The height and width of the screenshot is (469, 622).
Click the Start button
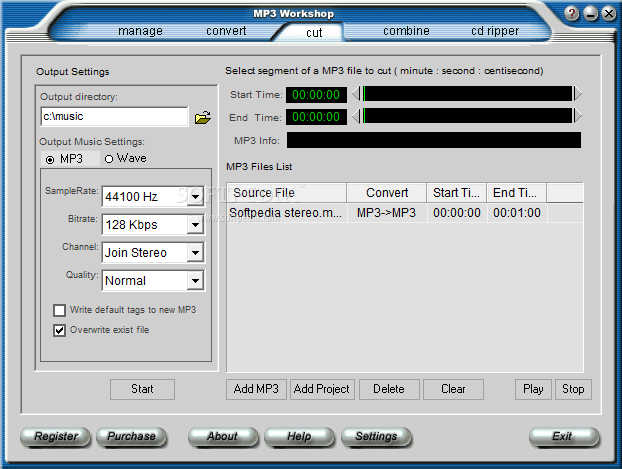point(142,389)
